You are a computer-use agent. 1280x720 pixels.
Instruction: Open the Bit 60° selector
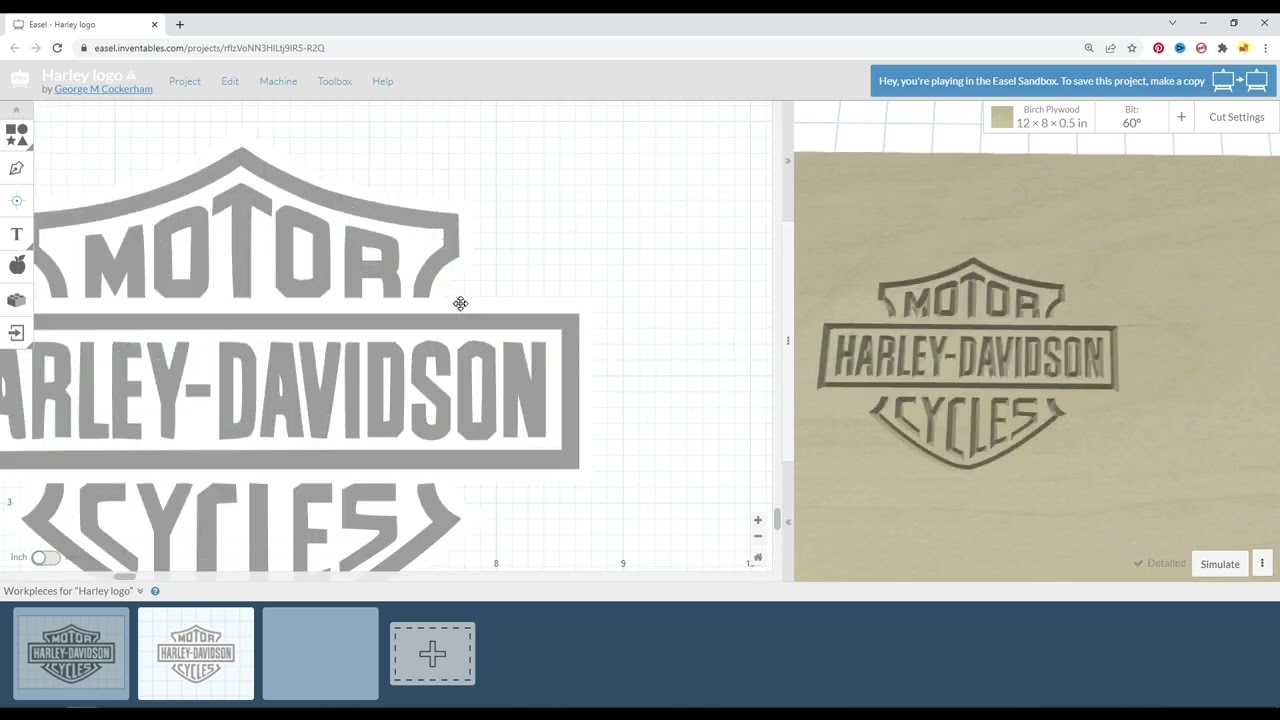pyautogui.click(x=1131, y=117)
